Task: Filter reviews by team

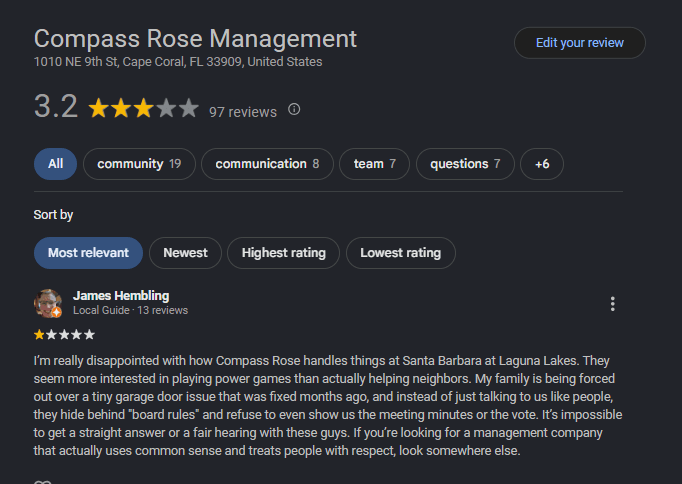Action: (x=374, y=164)
